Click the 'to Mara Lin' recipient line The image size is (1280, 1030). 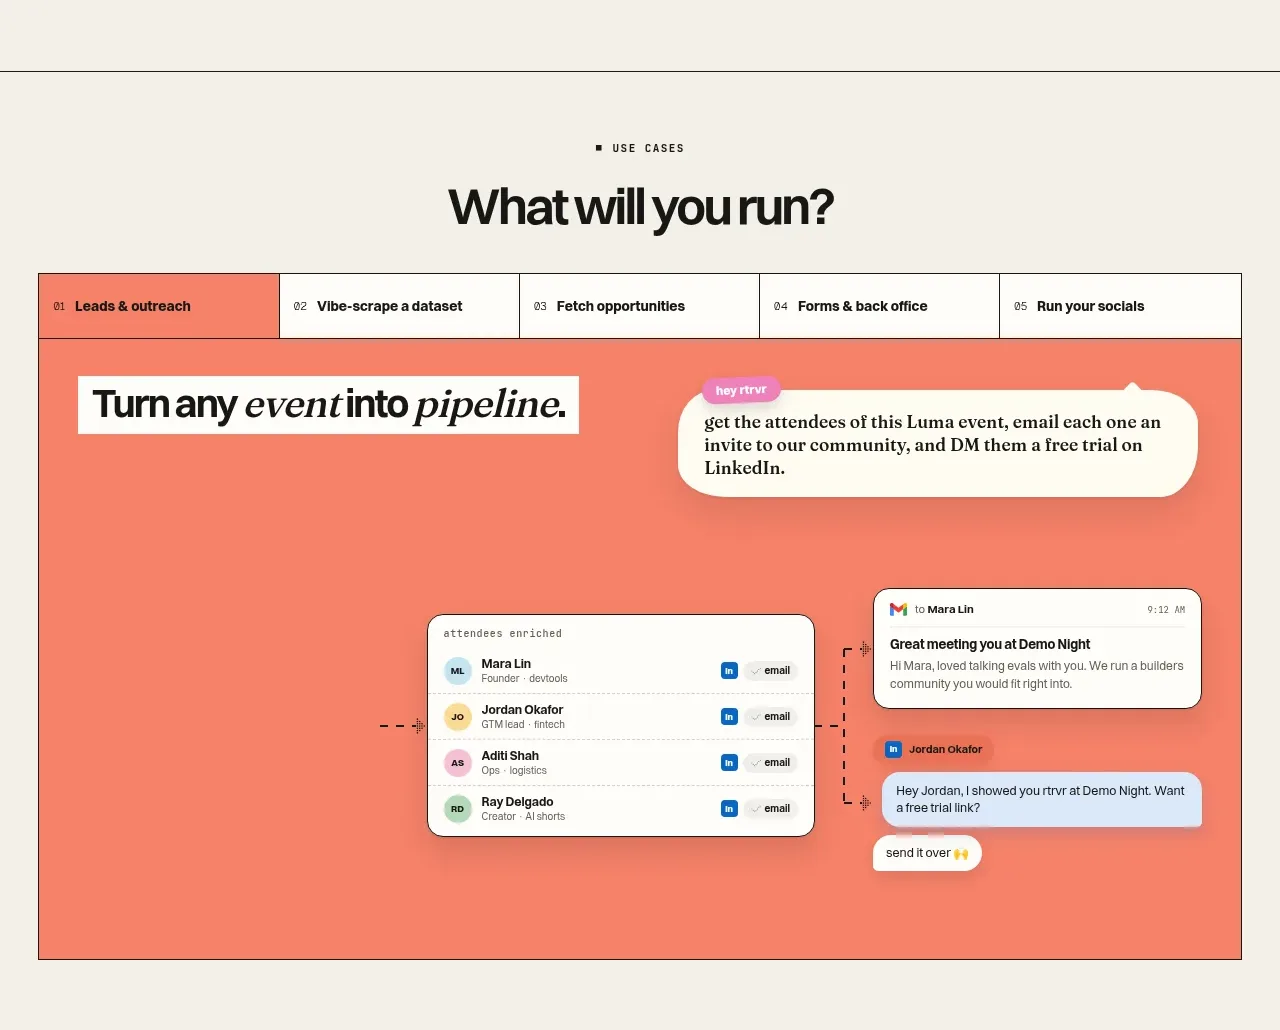(944, 609)
